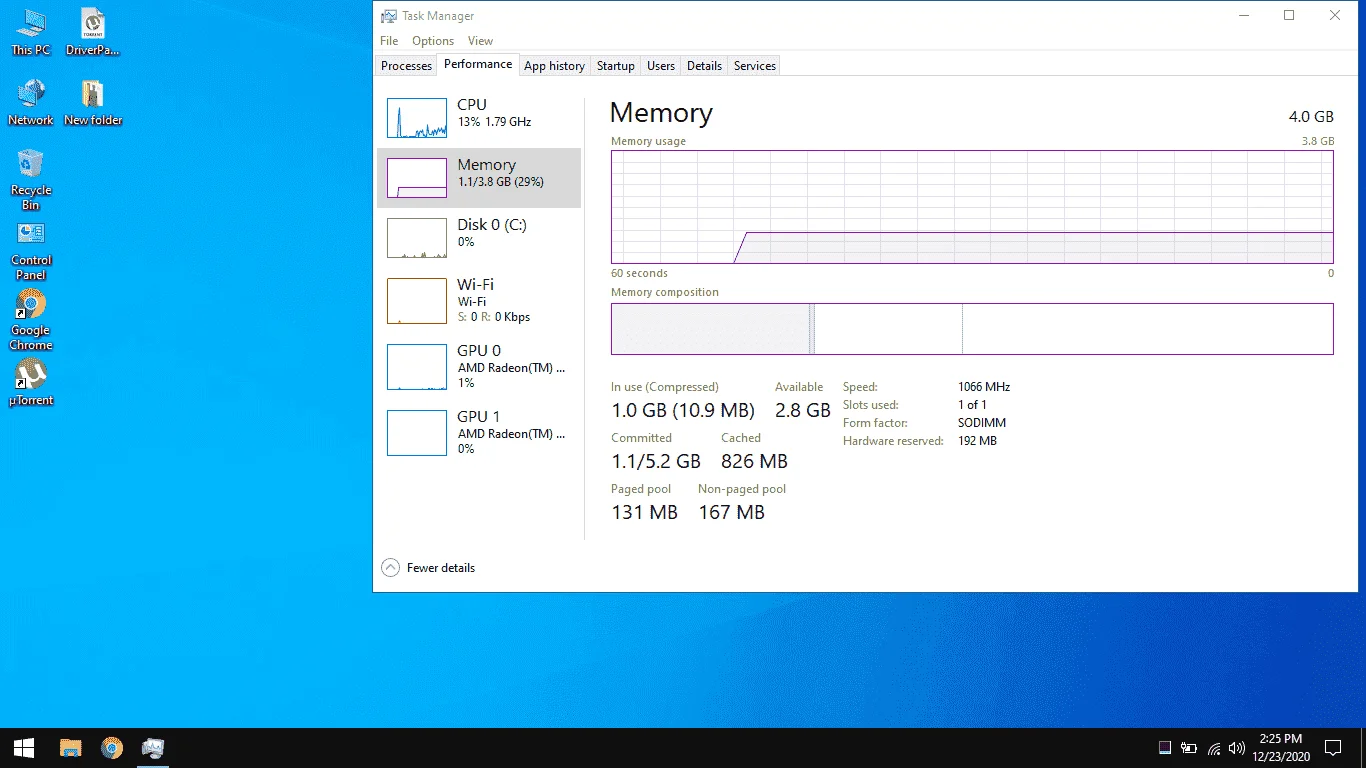Open the Action Center notifications icon

click(x=1332, y=748)
